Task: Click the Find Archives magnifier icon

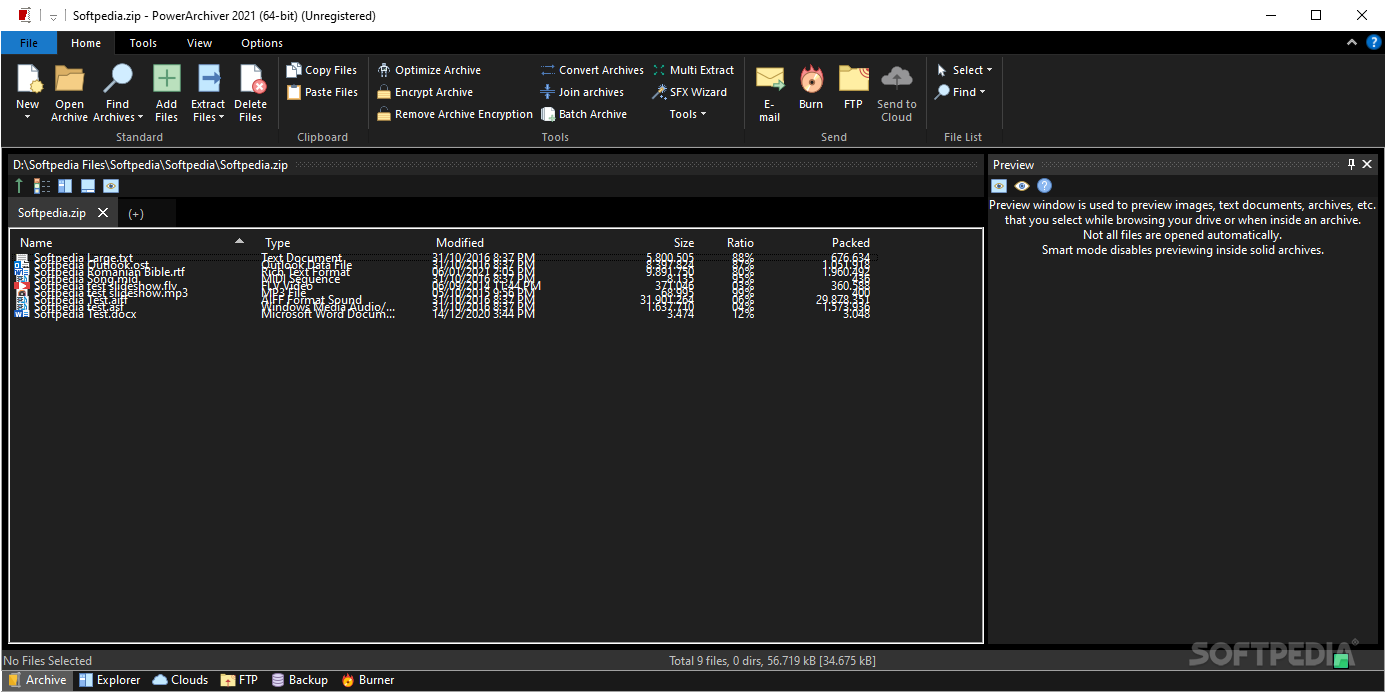Action: click(x=118, y=79)
